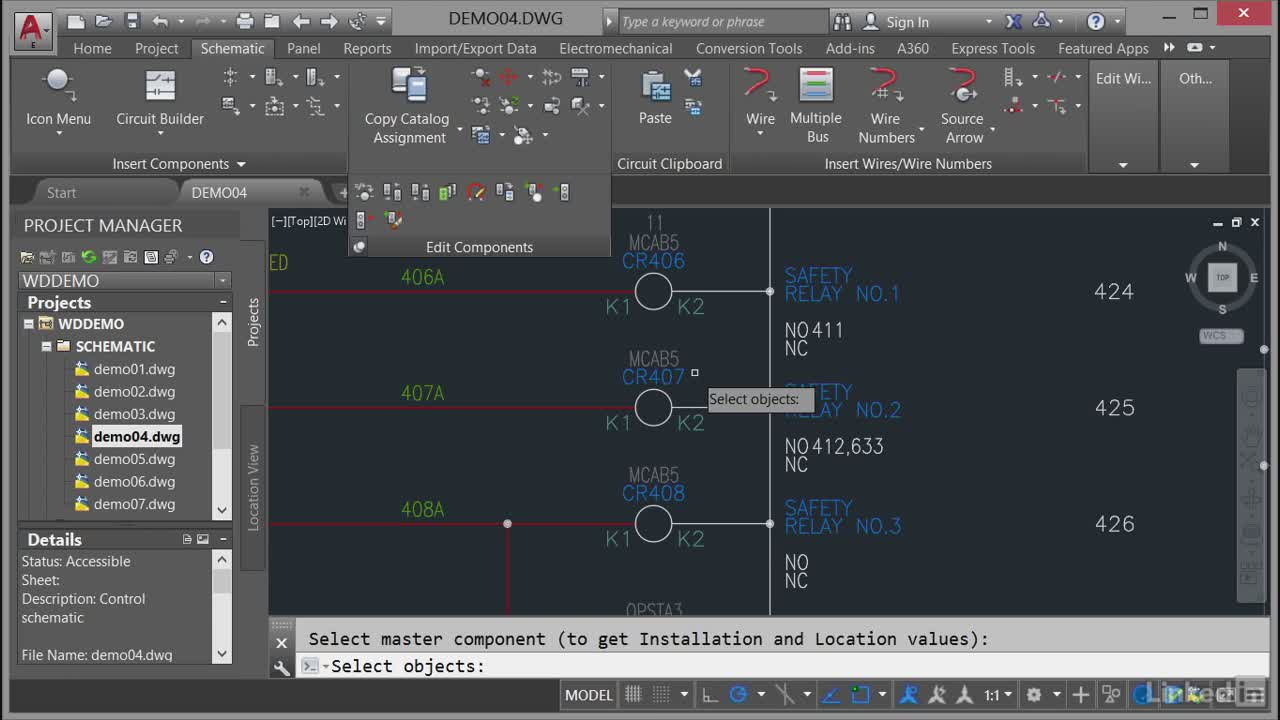Open the Autodesk Exchange X icon

pyautogui.click(x=1013, y=21)
